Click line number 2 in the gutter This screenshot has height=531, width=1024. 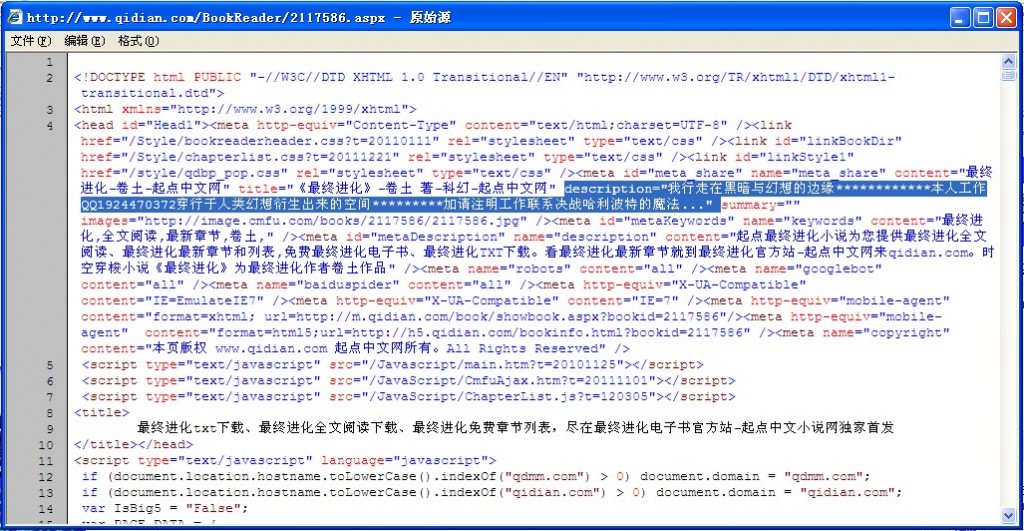click(x=49, y=78)
